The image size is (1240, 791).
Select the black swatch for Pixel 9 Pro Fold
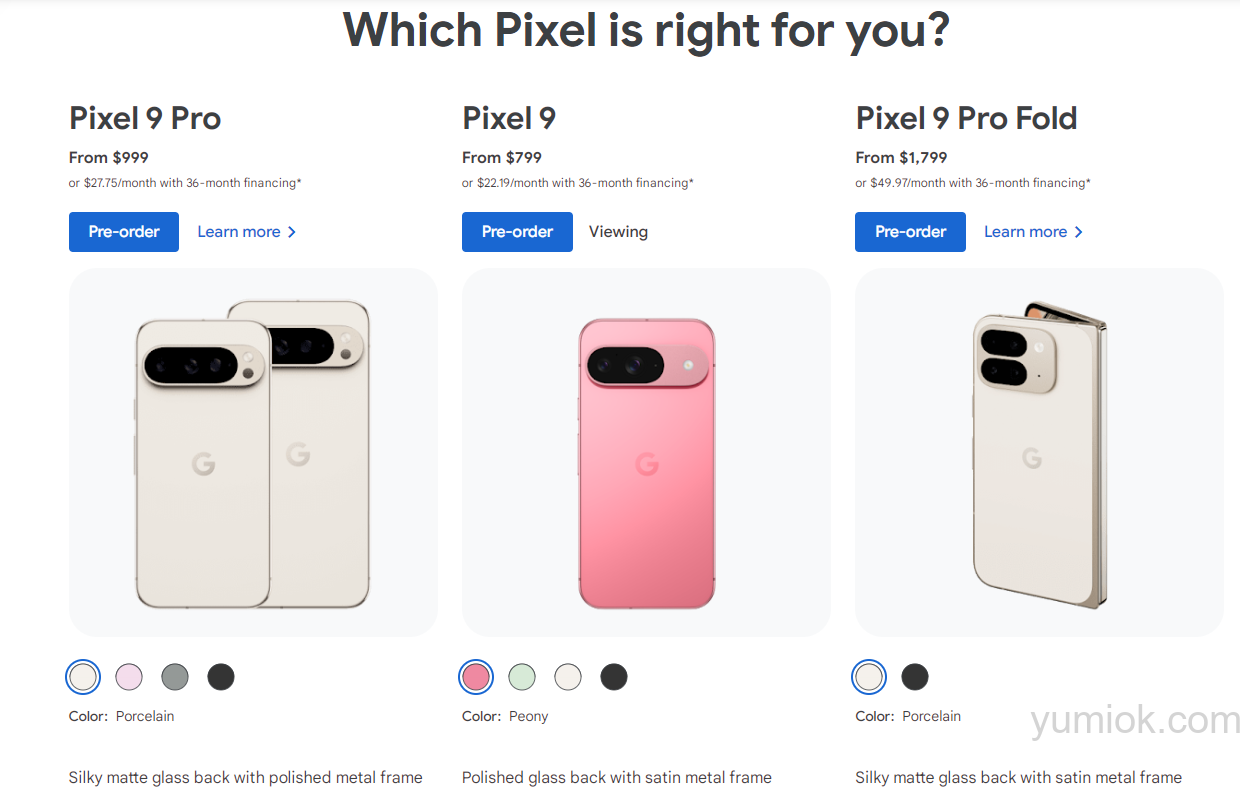click(915, 676)
